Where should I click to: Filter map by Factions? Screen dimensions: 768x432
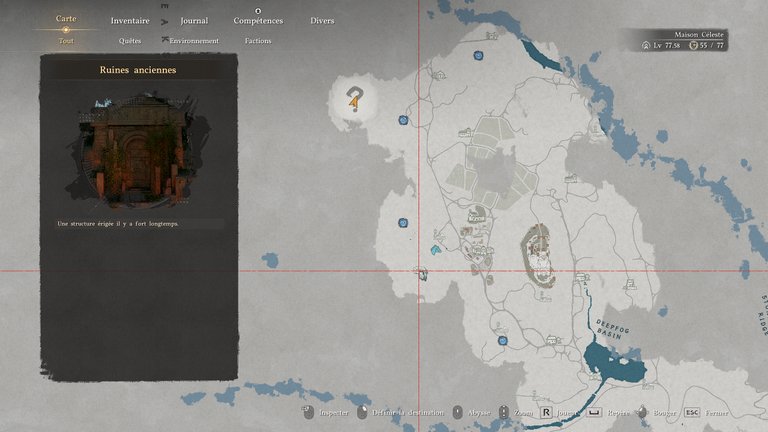coord(258,41)
